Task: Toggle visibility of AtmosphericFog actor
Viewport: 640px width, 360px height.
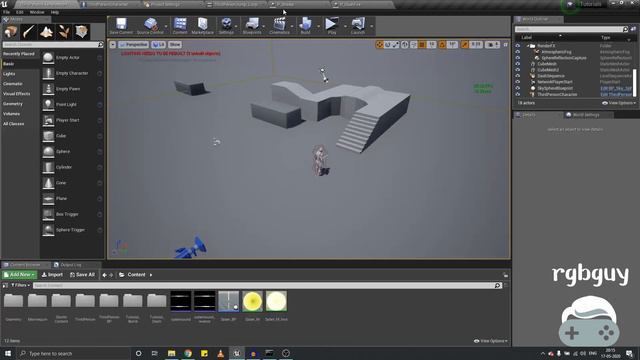Action: pos(518,52)
